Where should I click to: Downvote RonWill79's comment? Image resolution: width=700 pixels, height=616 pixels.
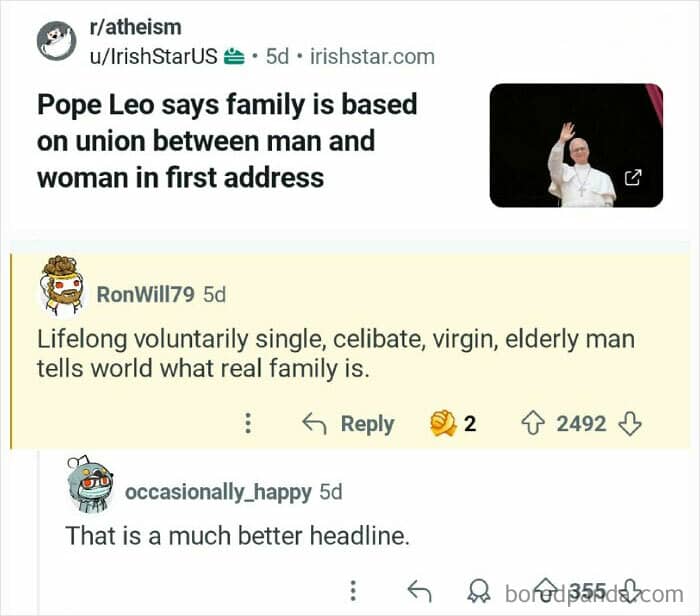[x=629, y=424]
